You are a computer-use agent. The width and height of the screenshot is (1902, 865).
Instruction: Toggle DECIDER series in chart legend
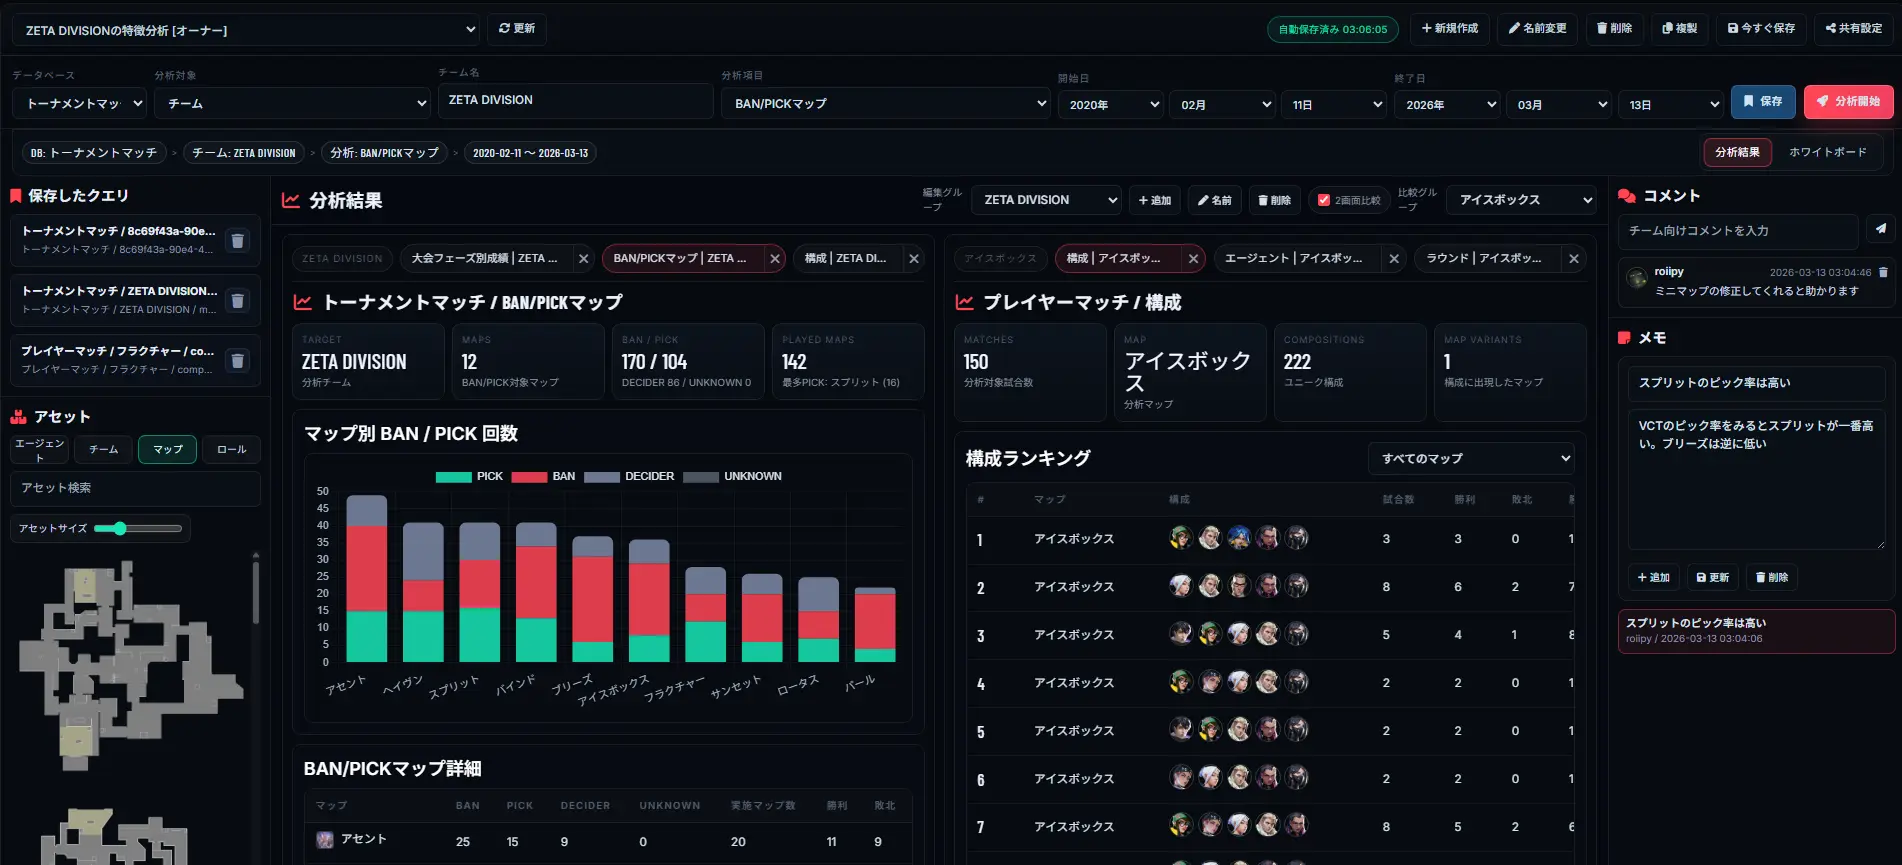click(x=629, y=476)
